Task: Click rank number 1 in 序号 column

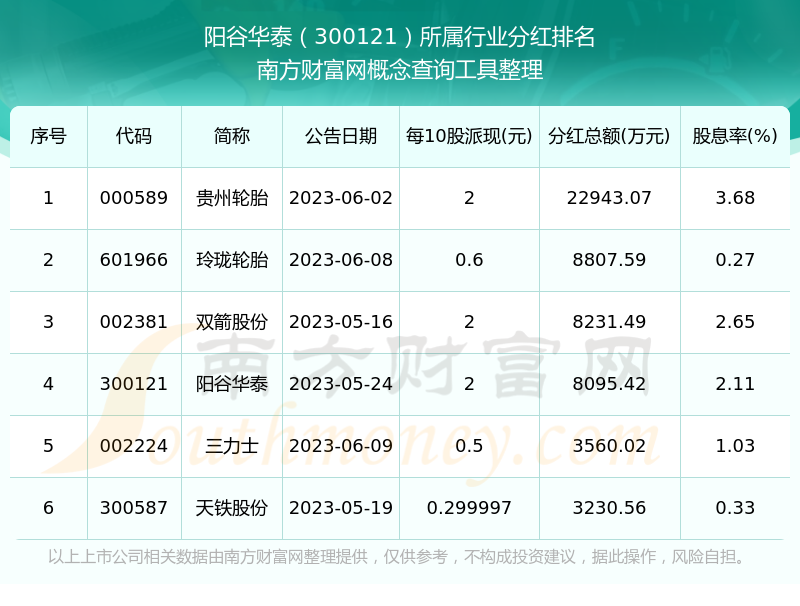Action: 48,198
